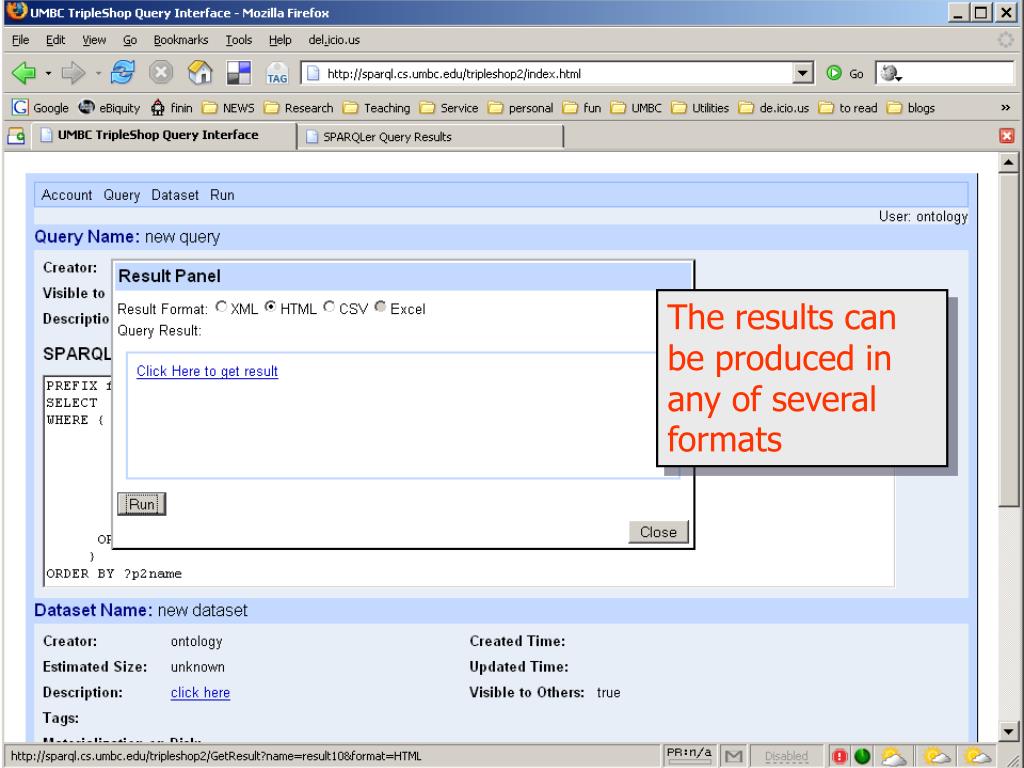Click the throbber activity icon
Screen dimensions: 1024x768
click(x=1006, y=40)
